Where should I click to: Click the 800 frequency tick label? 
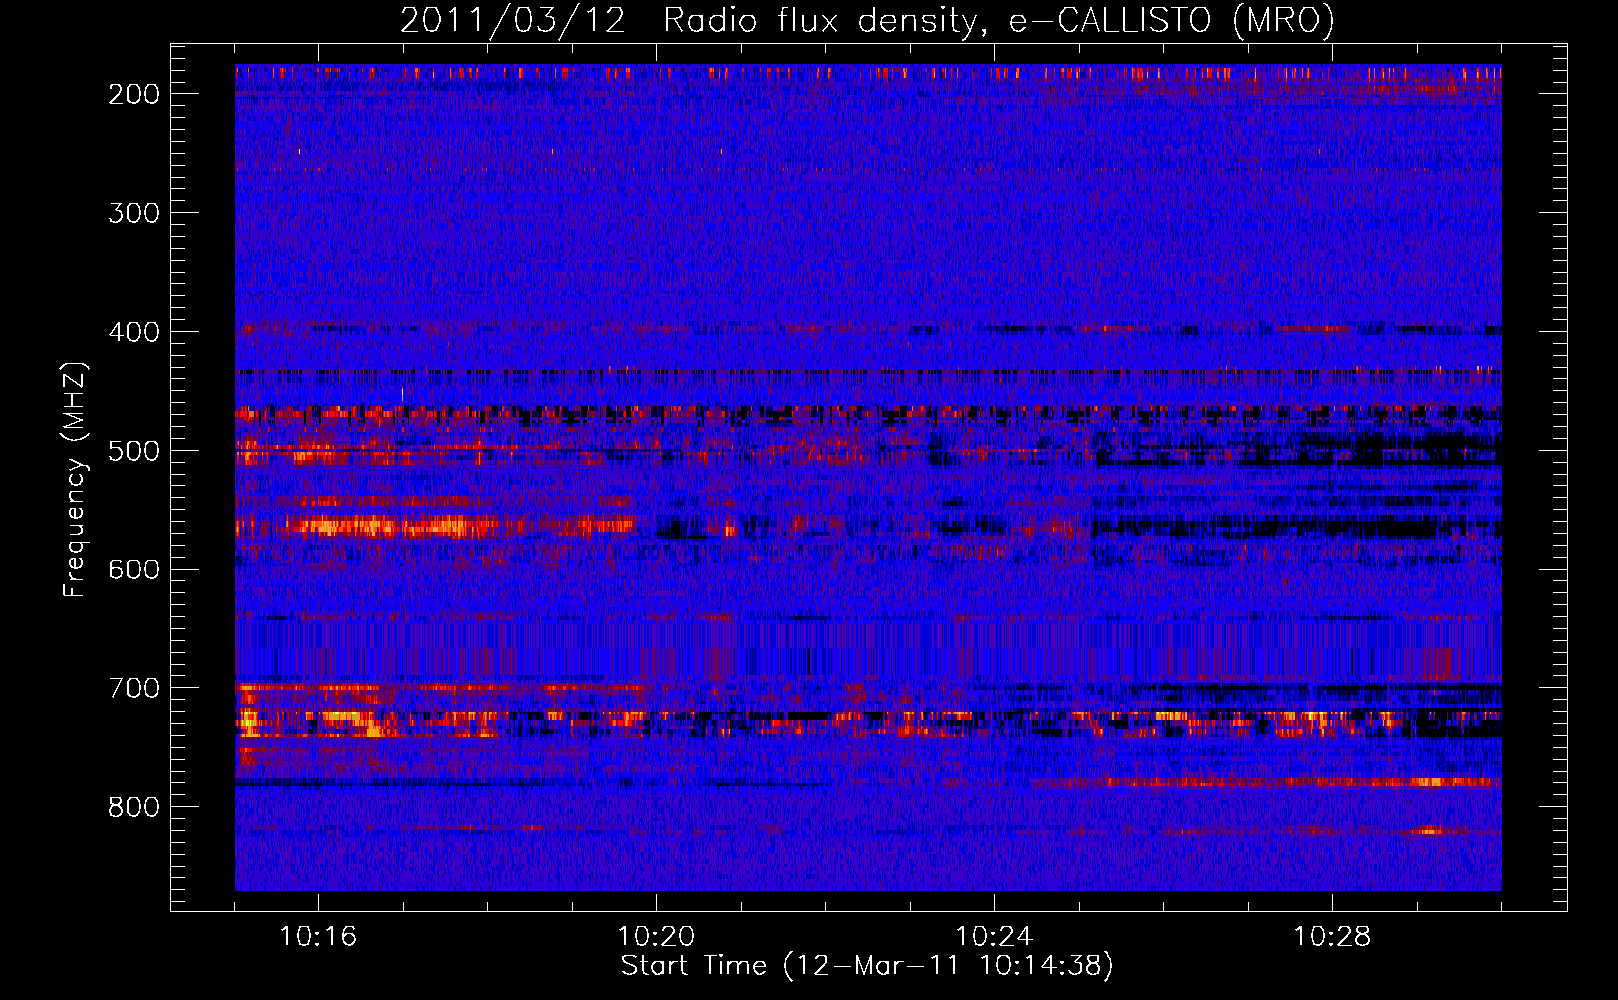pos(134,807)
